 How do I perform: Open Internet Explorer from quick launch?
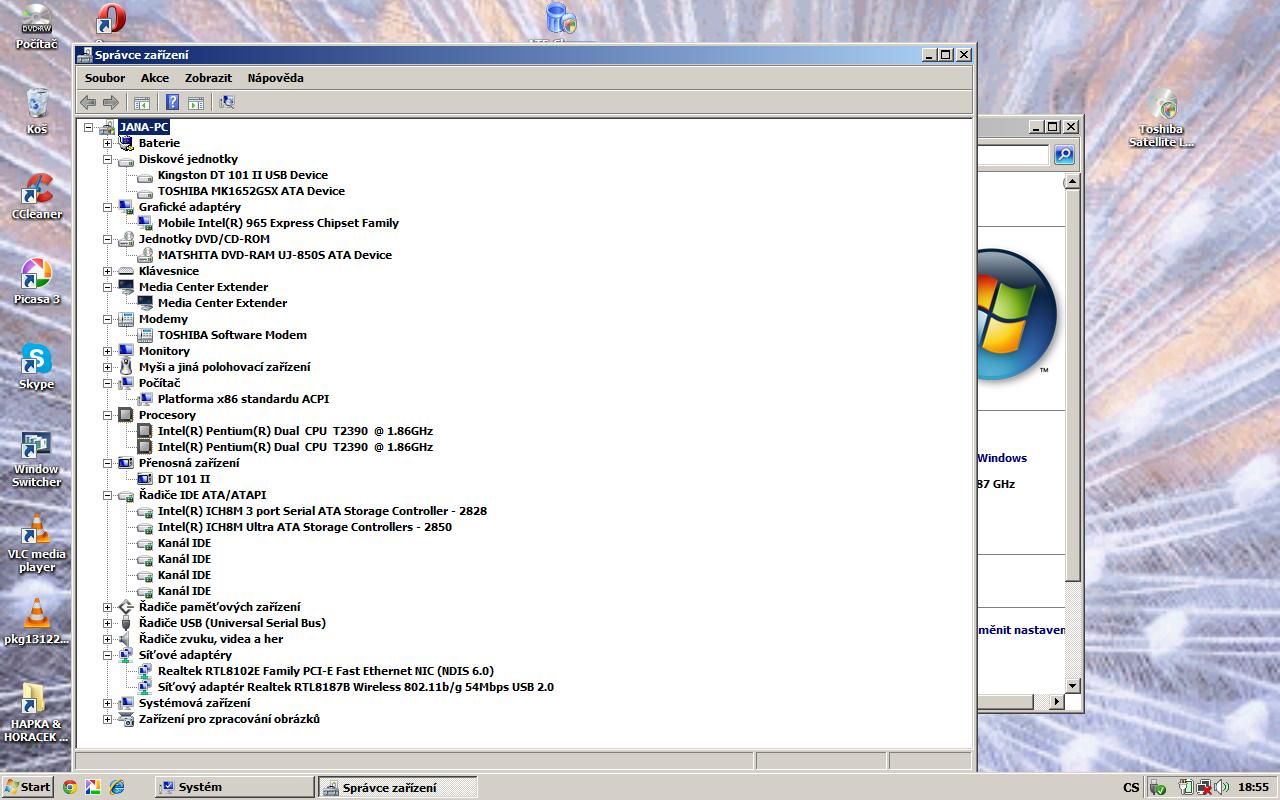point(117,787)
